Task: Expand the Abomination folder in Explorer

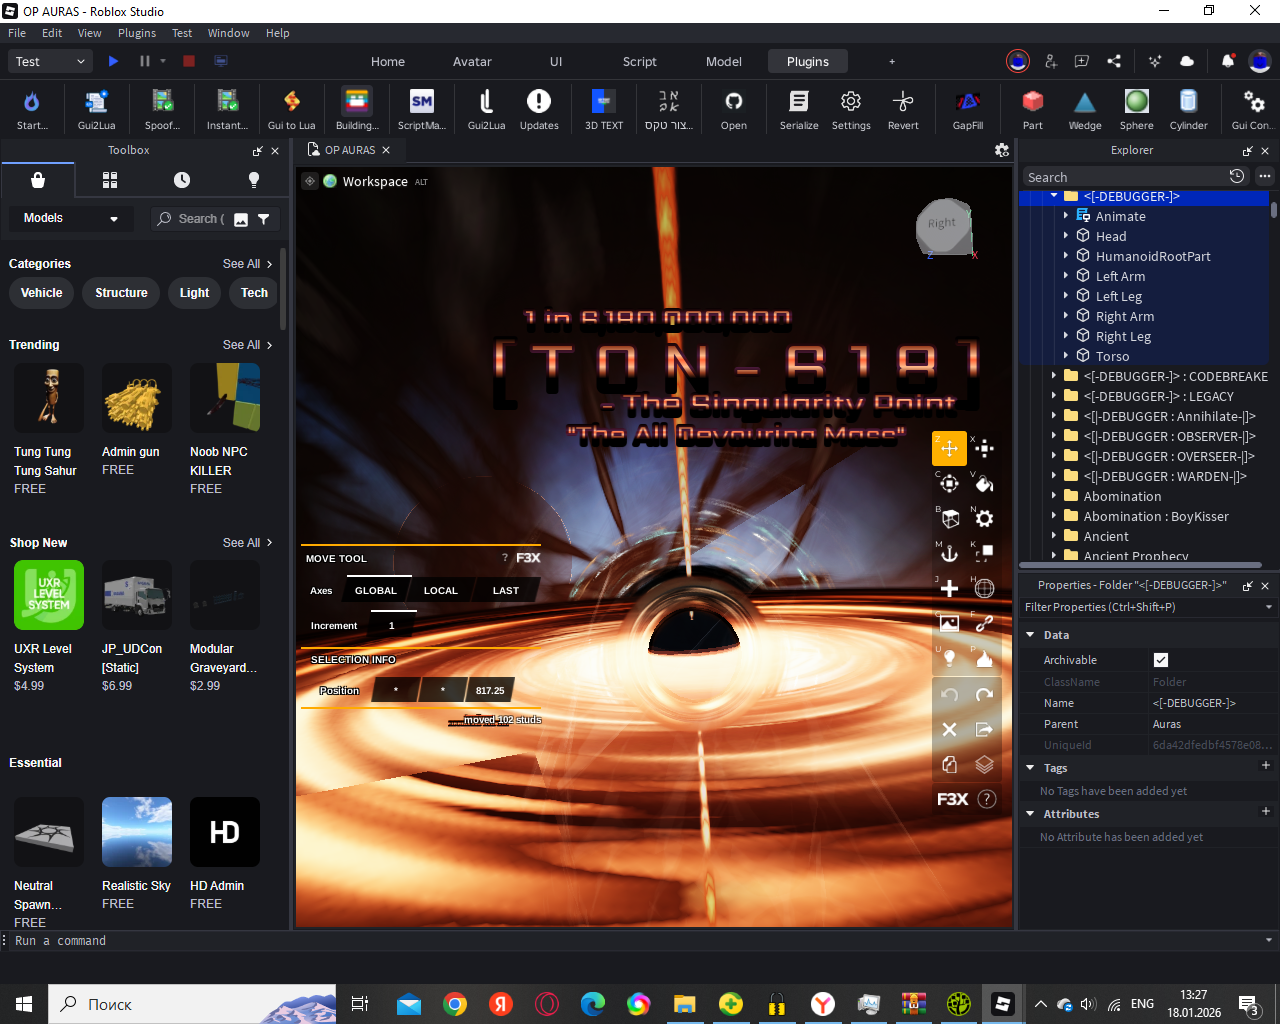Action: click(1054, 496)
